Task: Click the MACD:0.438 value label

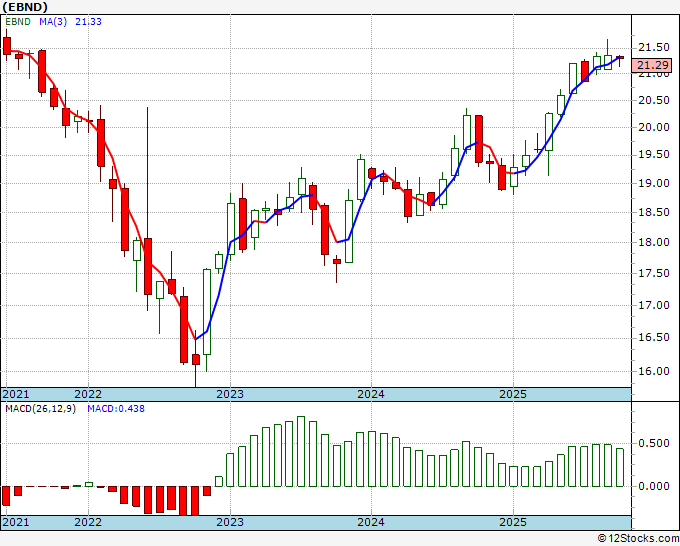Action: click(x=116, y=409)
